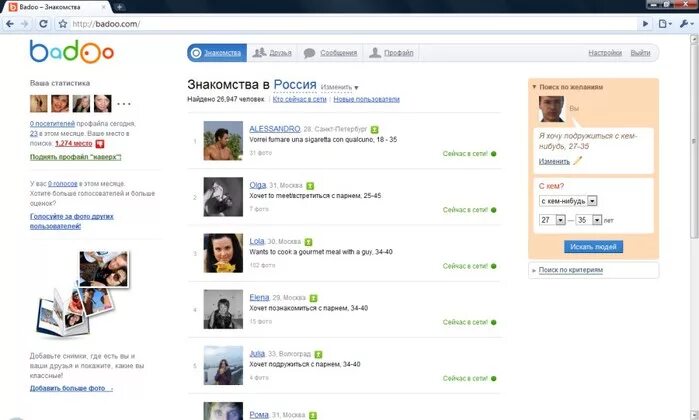Click the 0 голосов link
The height and width of the screenshot is (420, 699).
[62, 183]
